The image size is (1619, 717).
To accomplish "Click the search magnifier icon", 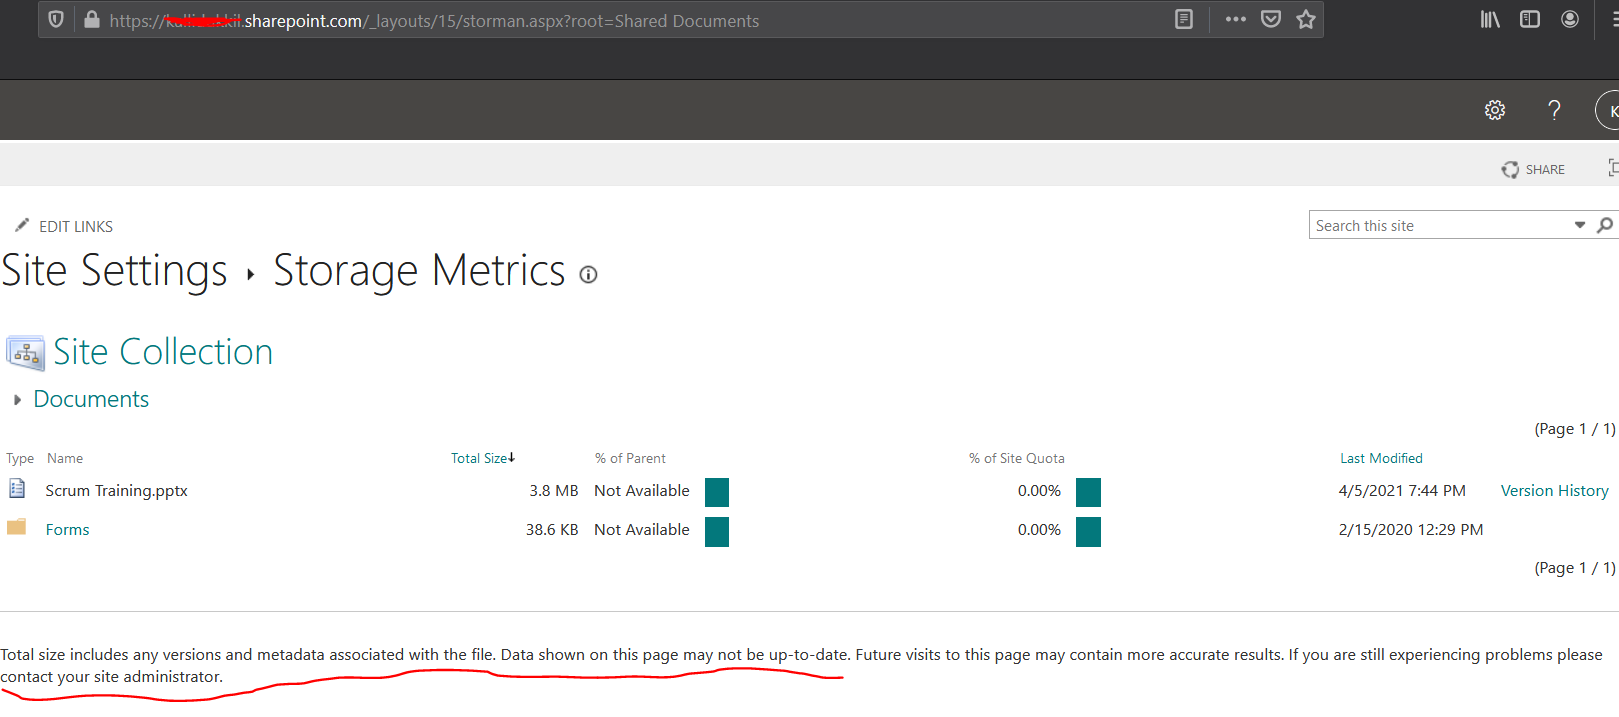I will (1604, 225).
